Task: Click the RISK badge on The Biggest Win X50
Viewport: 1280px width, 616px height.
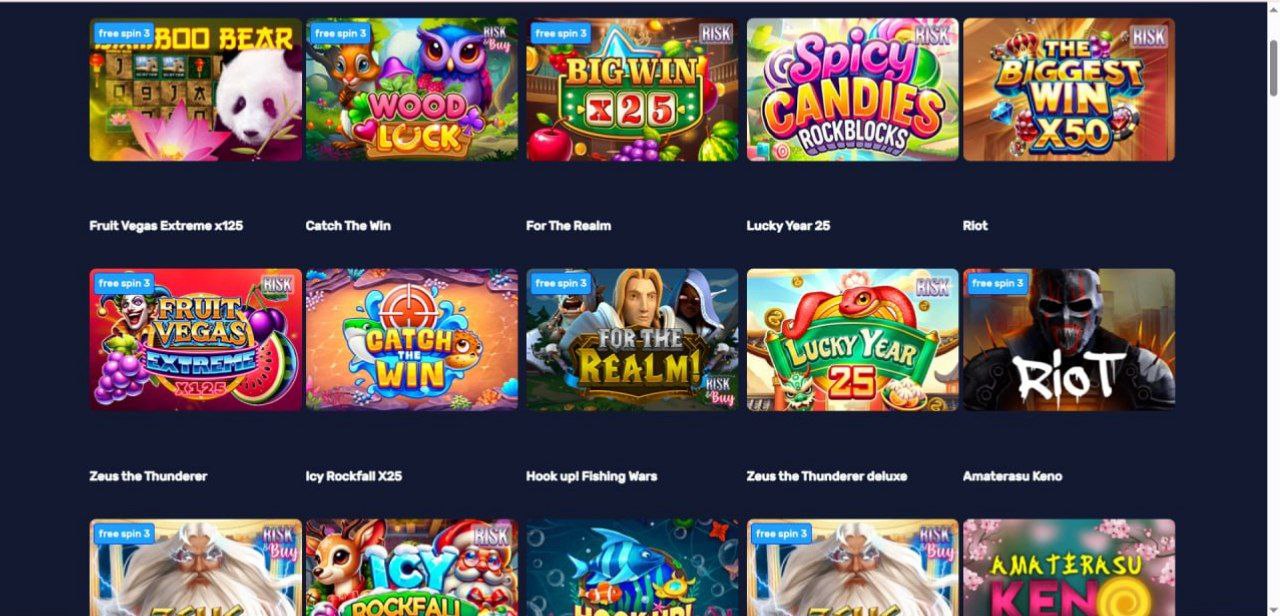Action: tap(1149, 37)
